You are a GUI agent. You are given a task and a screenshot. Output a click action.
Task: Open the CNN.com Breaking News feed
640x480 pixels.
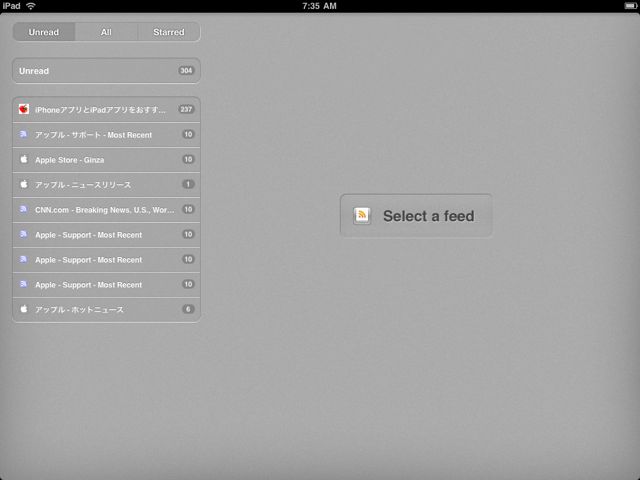[x=107, y=209]
